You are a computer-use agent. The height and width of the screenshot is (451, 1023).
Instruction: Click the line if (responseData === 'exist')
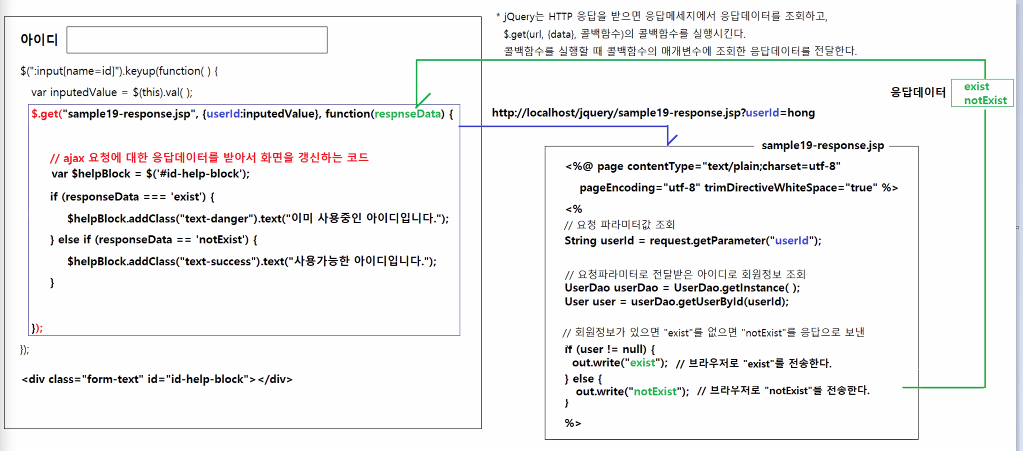(x=132, y=196)
